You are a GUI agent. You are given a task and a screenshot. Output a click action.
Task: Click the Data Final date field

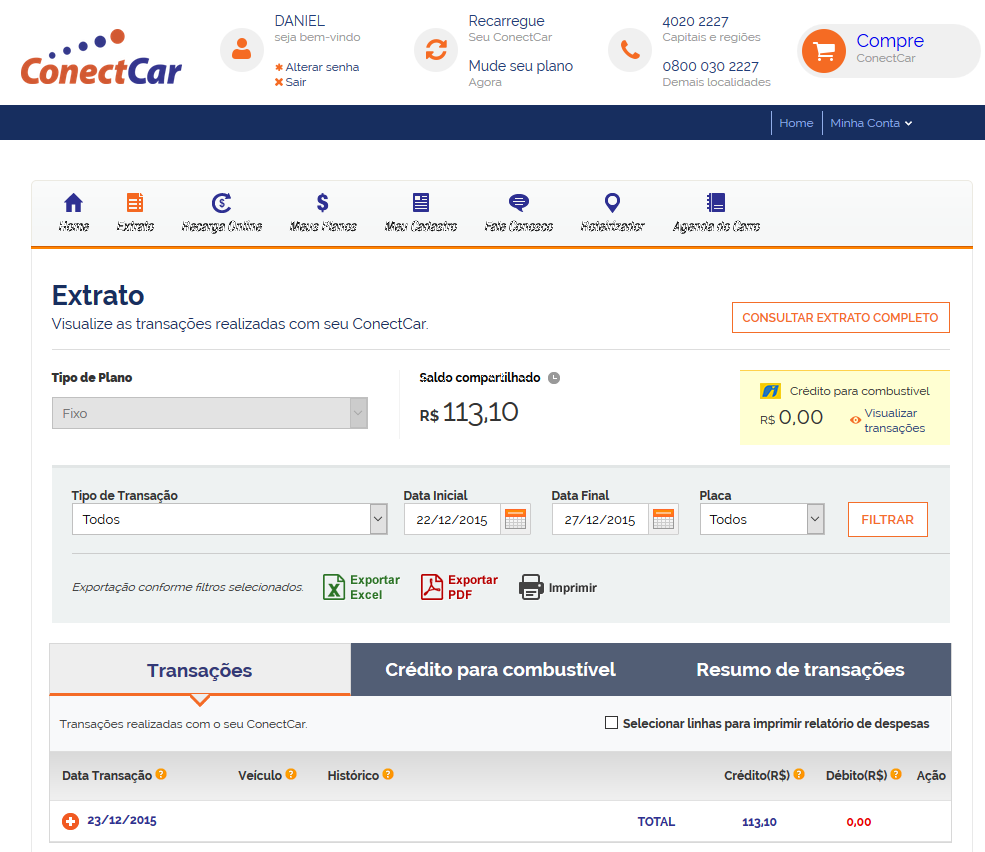(x=600, y=520)
